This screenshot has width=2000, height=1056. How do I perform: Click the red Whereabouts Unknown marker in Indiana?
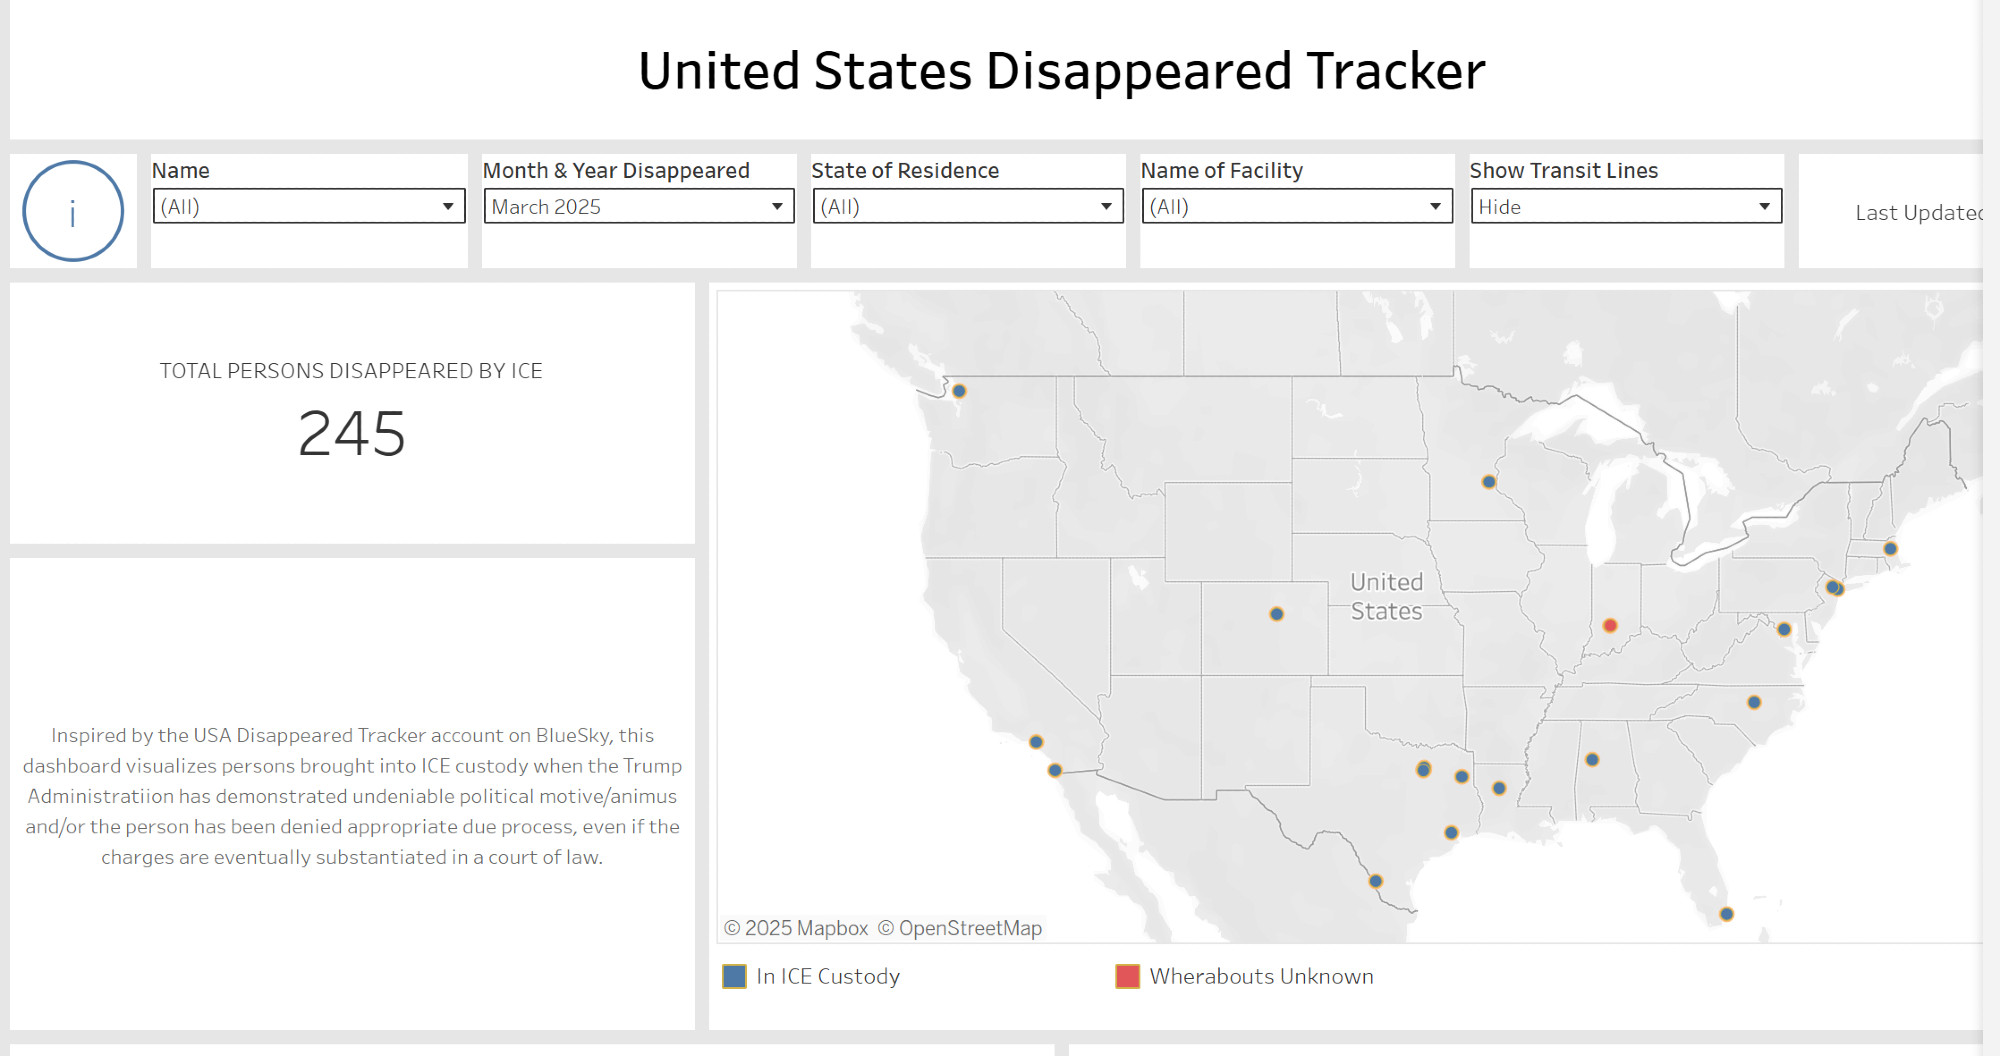[x=1610, y=625]
